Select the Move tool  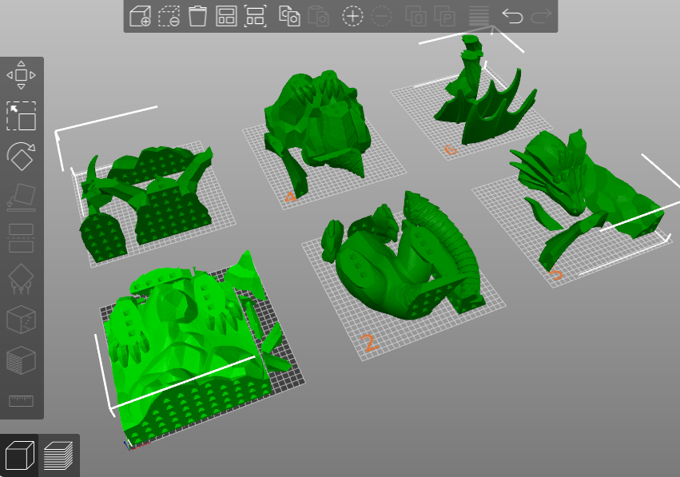click(x=21, y=76)
